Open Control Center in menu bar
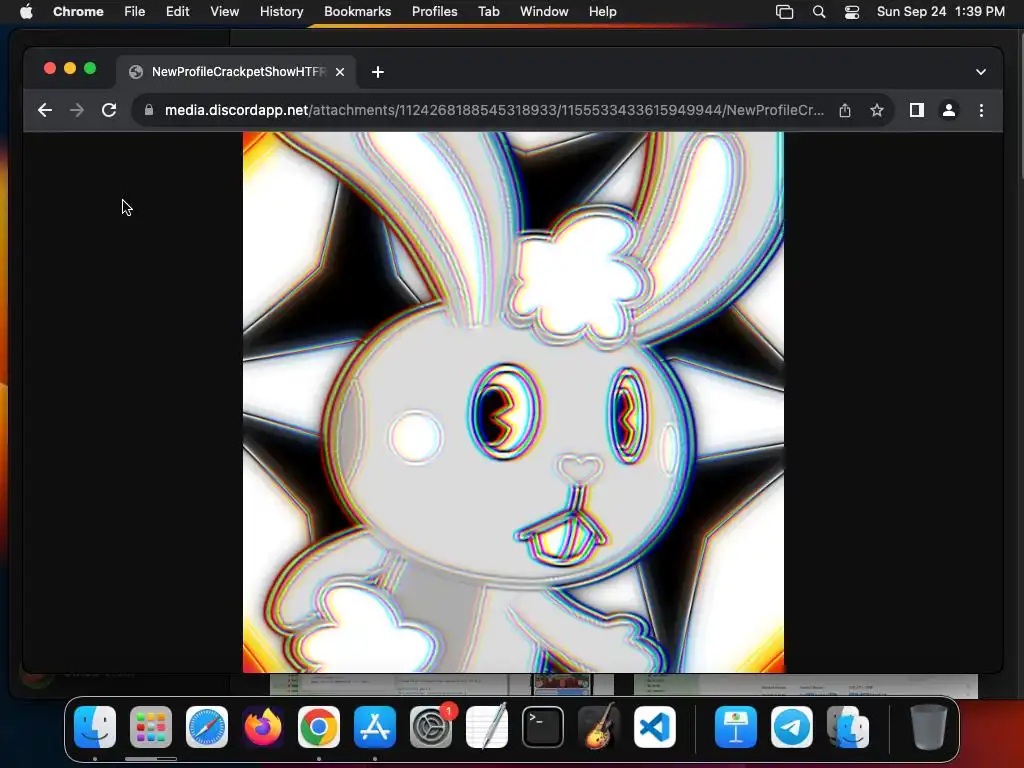The height and width of the screenshot is (768, 1024). tap(852, 12)
